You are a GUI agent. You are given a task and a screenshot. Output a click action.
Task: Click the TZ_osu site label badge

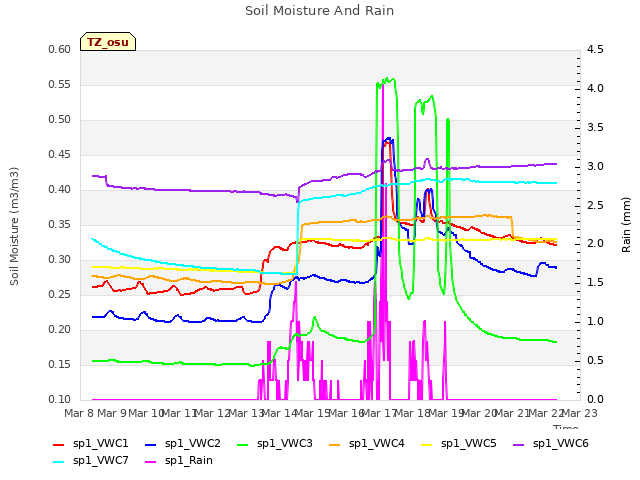pyautogui.click(x=108, y=42)
